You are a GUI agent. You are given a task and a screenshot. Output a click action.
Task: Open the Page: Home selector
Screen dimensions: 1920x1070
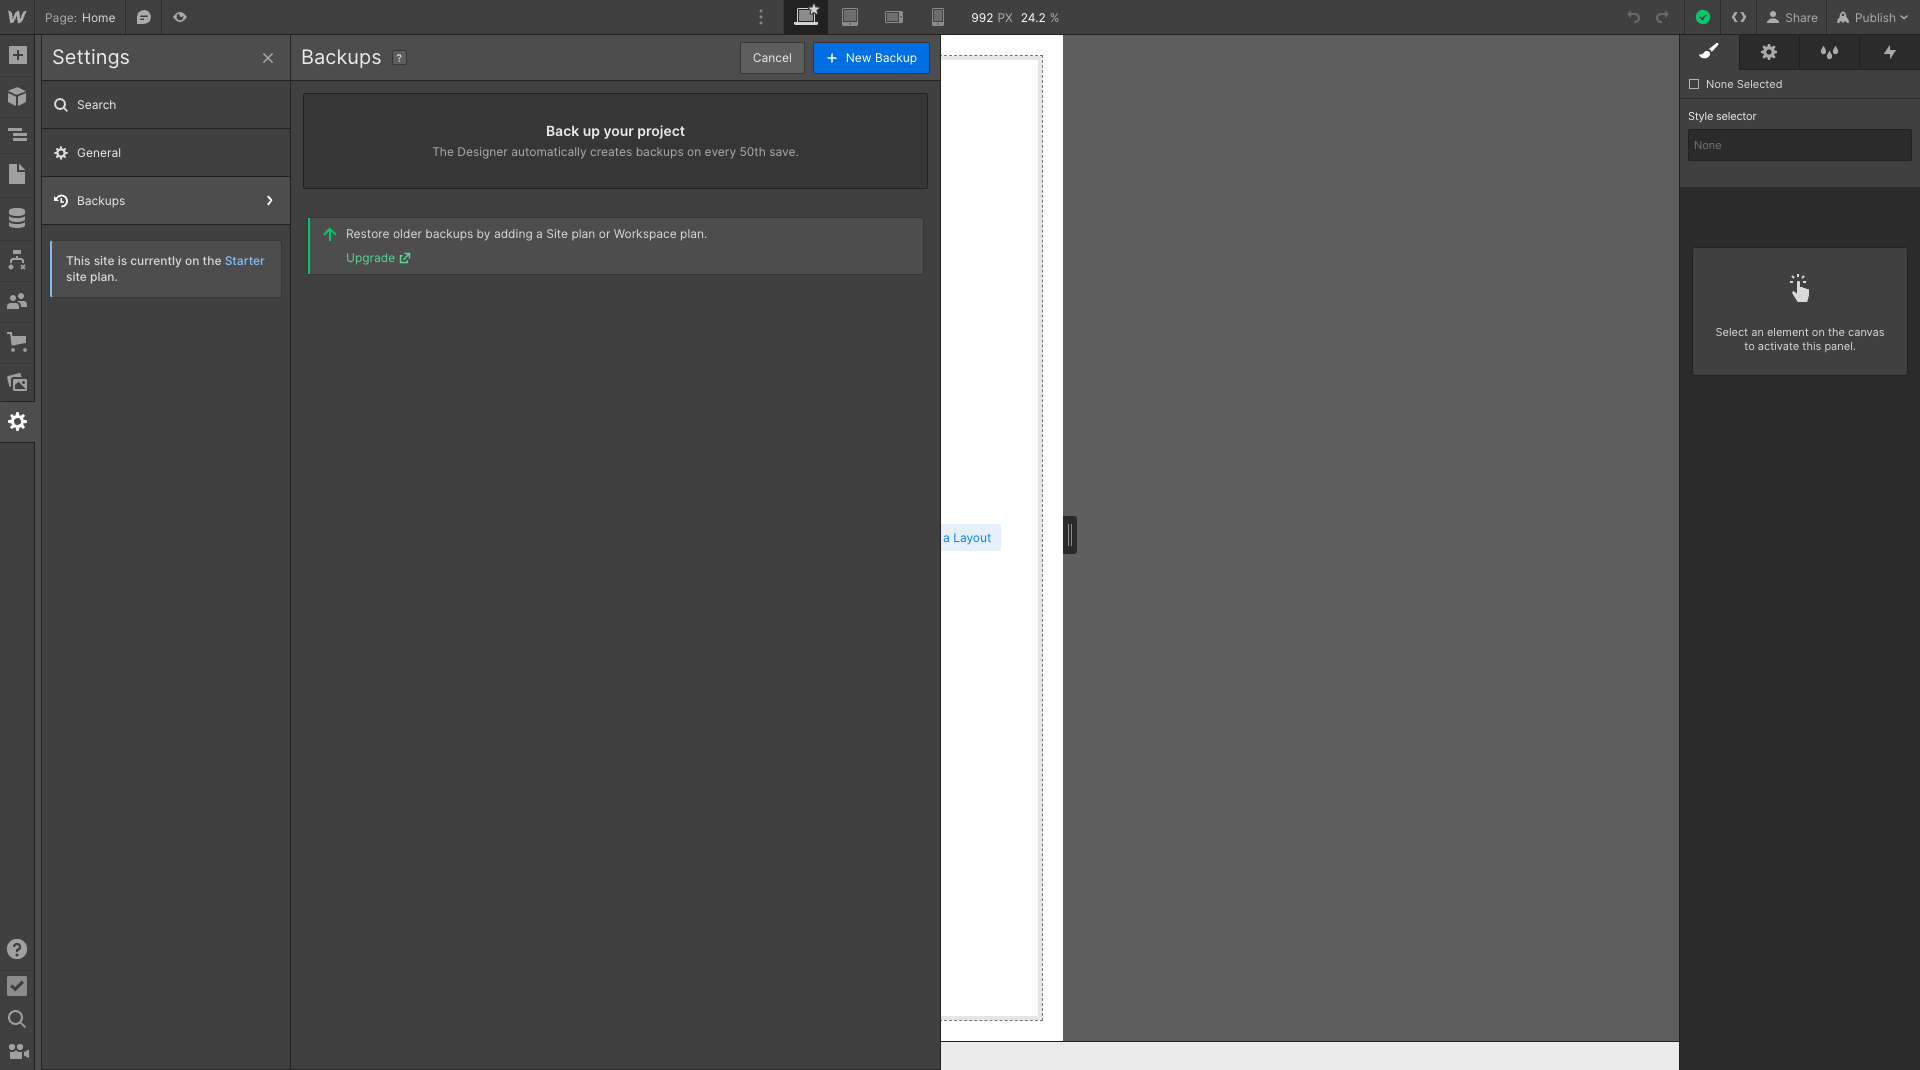pyautogui.click(x=80, y=17)
